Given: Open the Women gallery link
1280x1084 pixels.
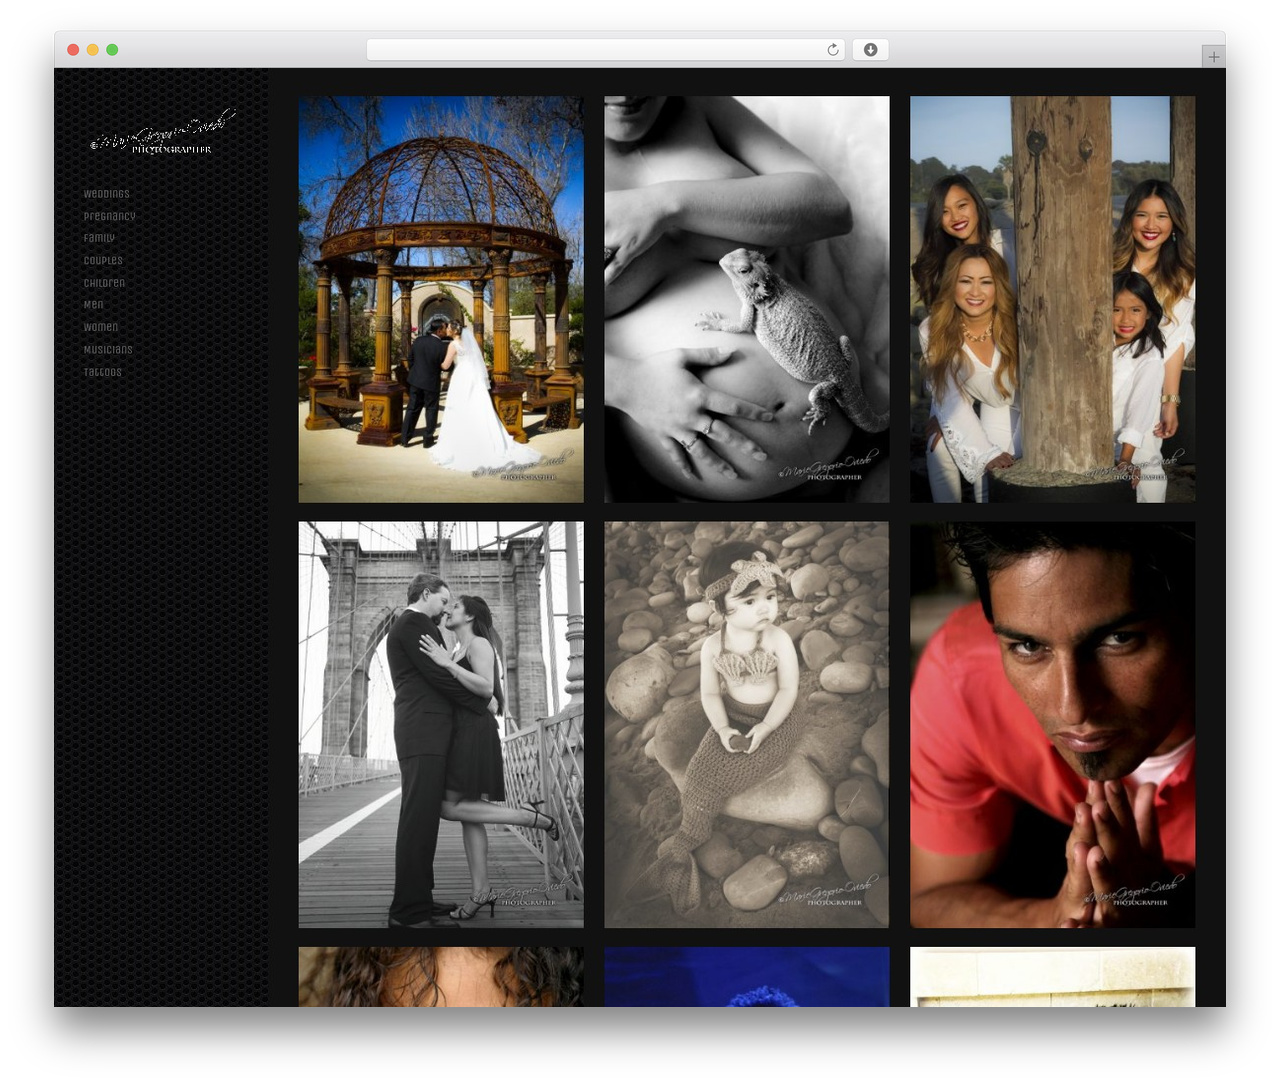Looking at the screenshot, I should click(101, 327).
